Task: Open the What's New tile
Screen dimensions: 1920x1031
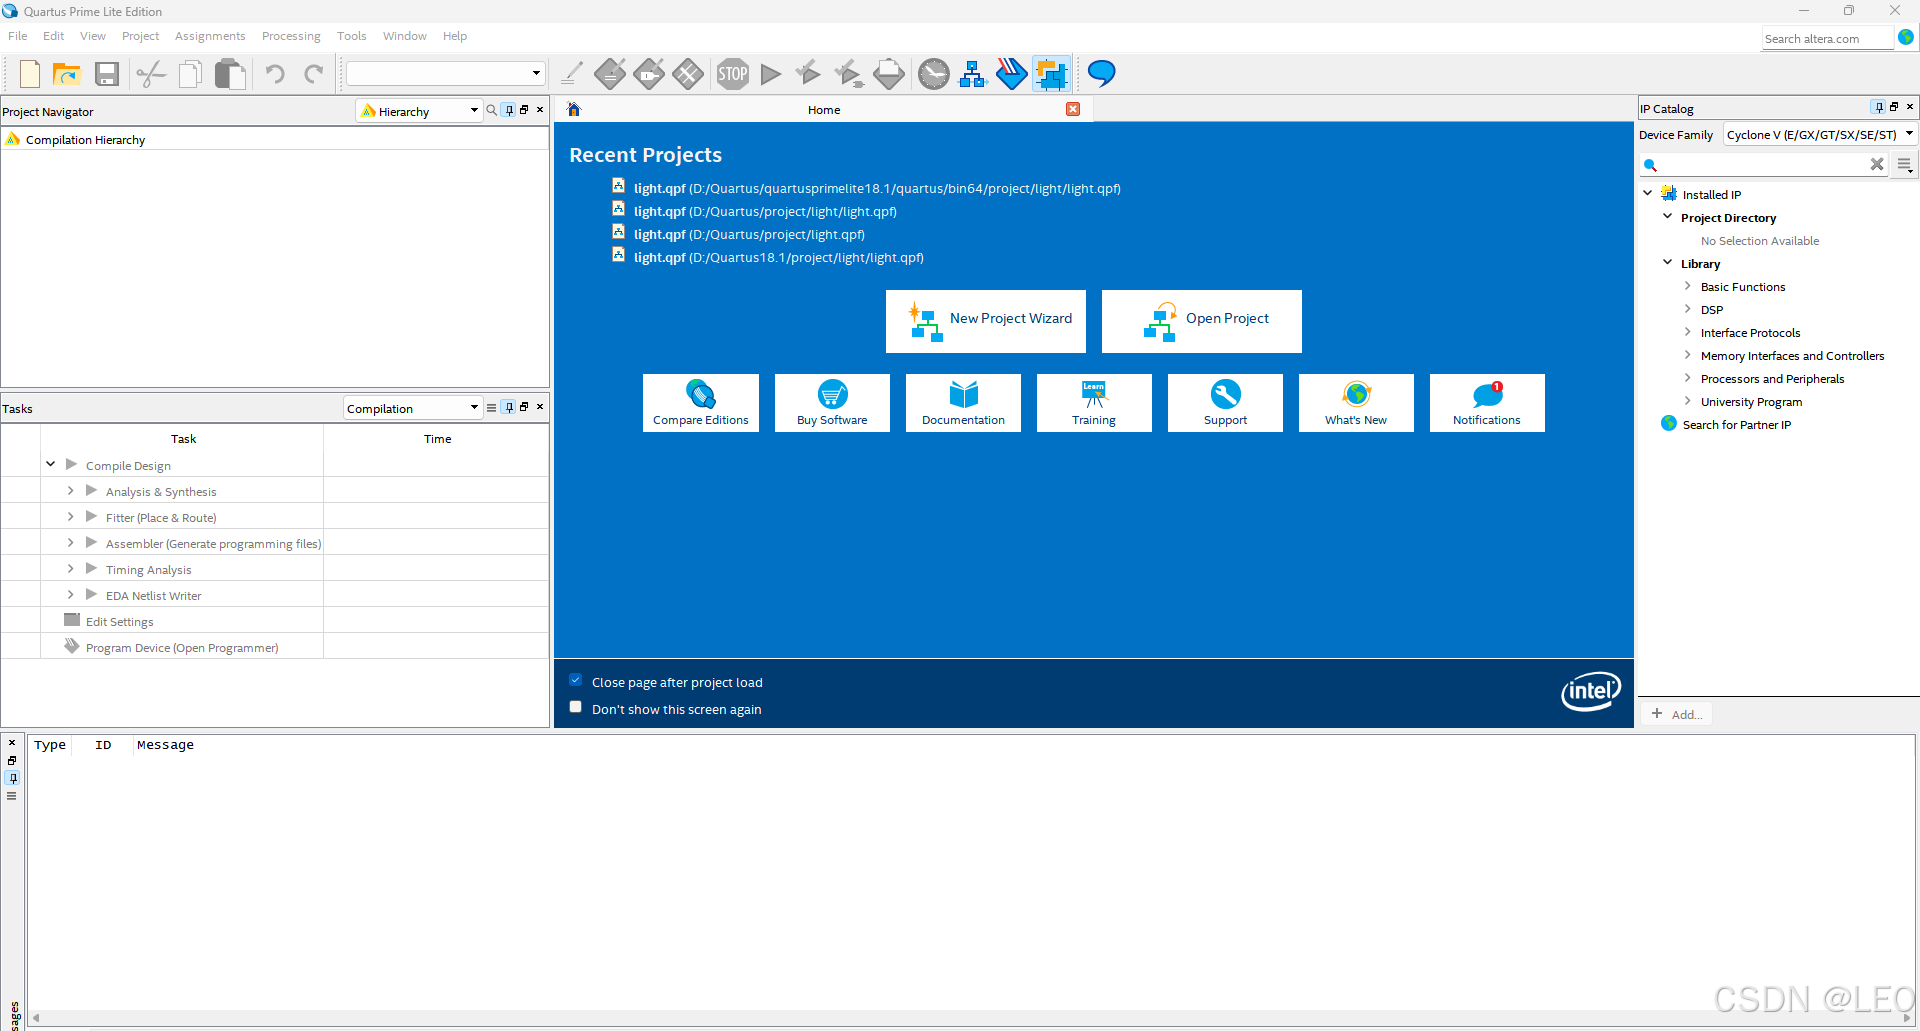Action: pos(1356,403)
